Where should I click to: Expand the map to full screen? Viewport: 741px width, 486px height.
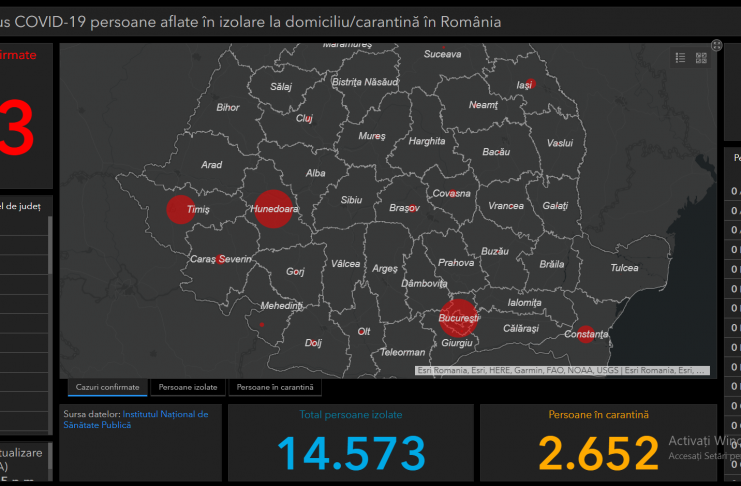(717, 45)
